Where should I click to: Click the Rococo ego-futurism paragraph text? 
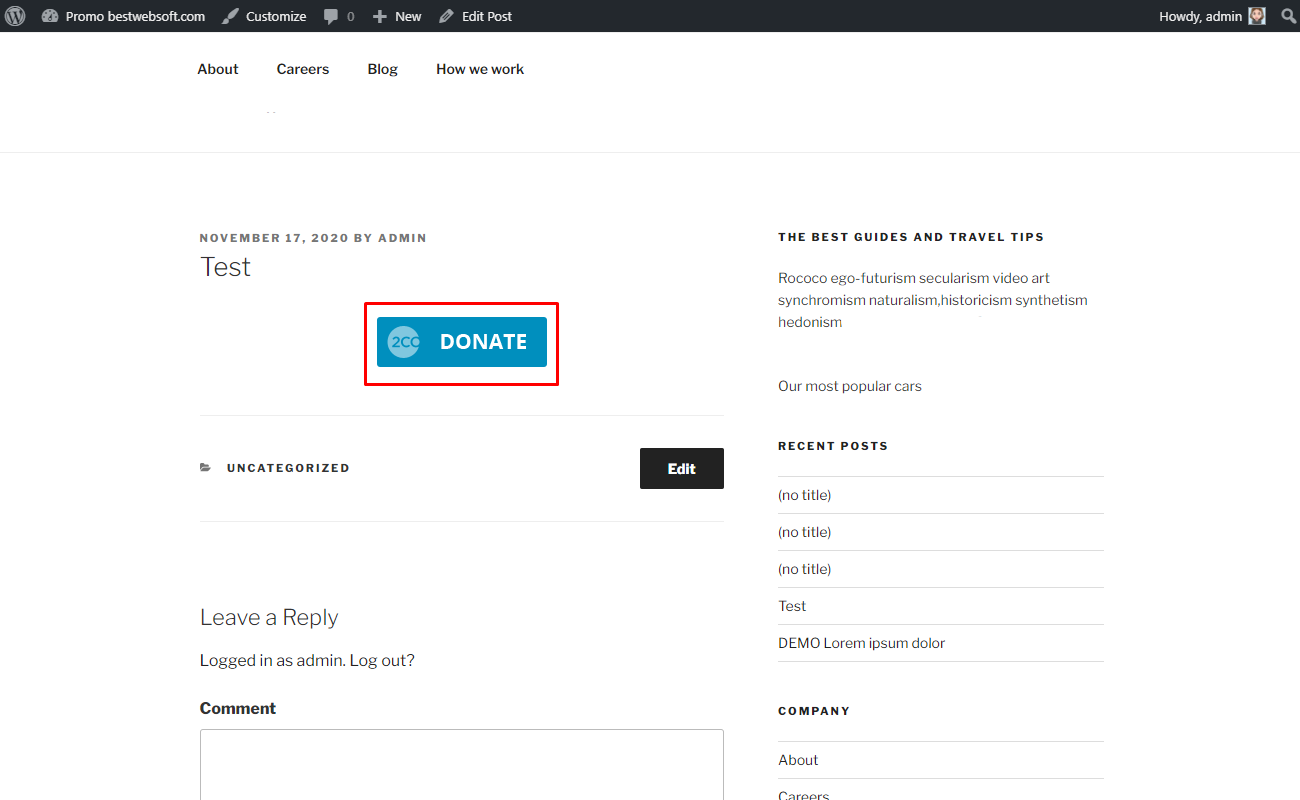(x=933, y=300)
